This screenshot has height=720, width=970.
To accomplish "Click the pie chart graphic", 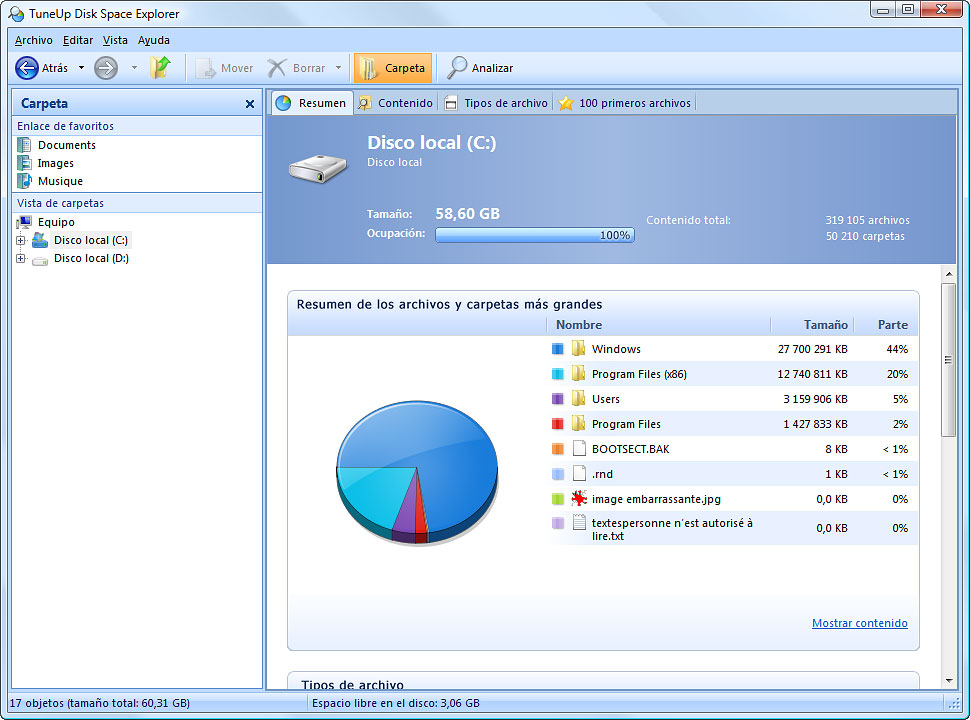I will tap(417, 473).
